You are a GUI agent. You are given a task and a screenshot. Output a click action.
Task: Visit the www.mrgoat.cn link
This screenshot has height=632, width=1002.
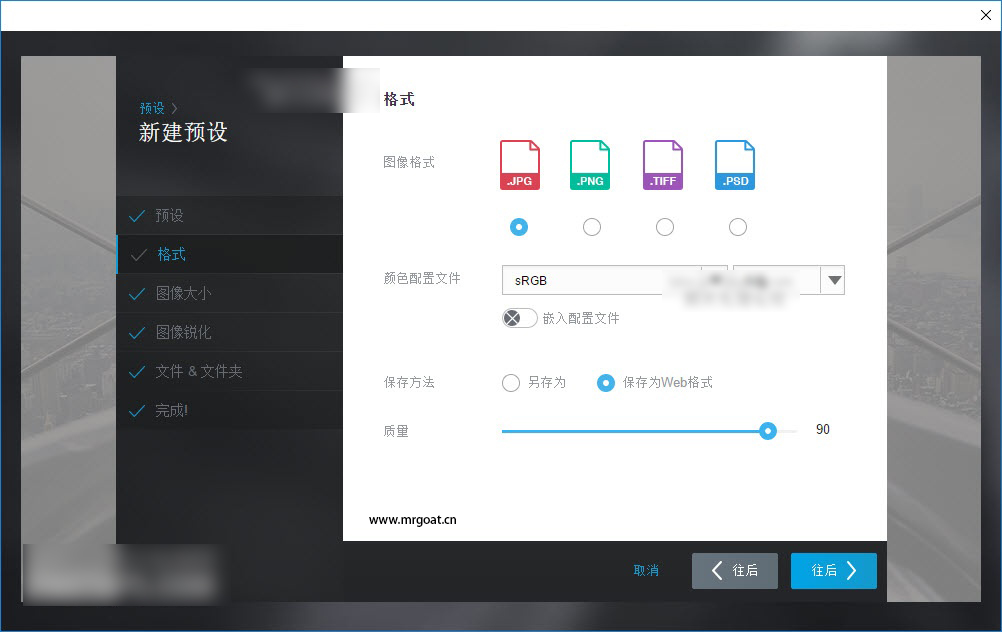(x=412, y=520)
